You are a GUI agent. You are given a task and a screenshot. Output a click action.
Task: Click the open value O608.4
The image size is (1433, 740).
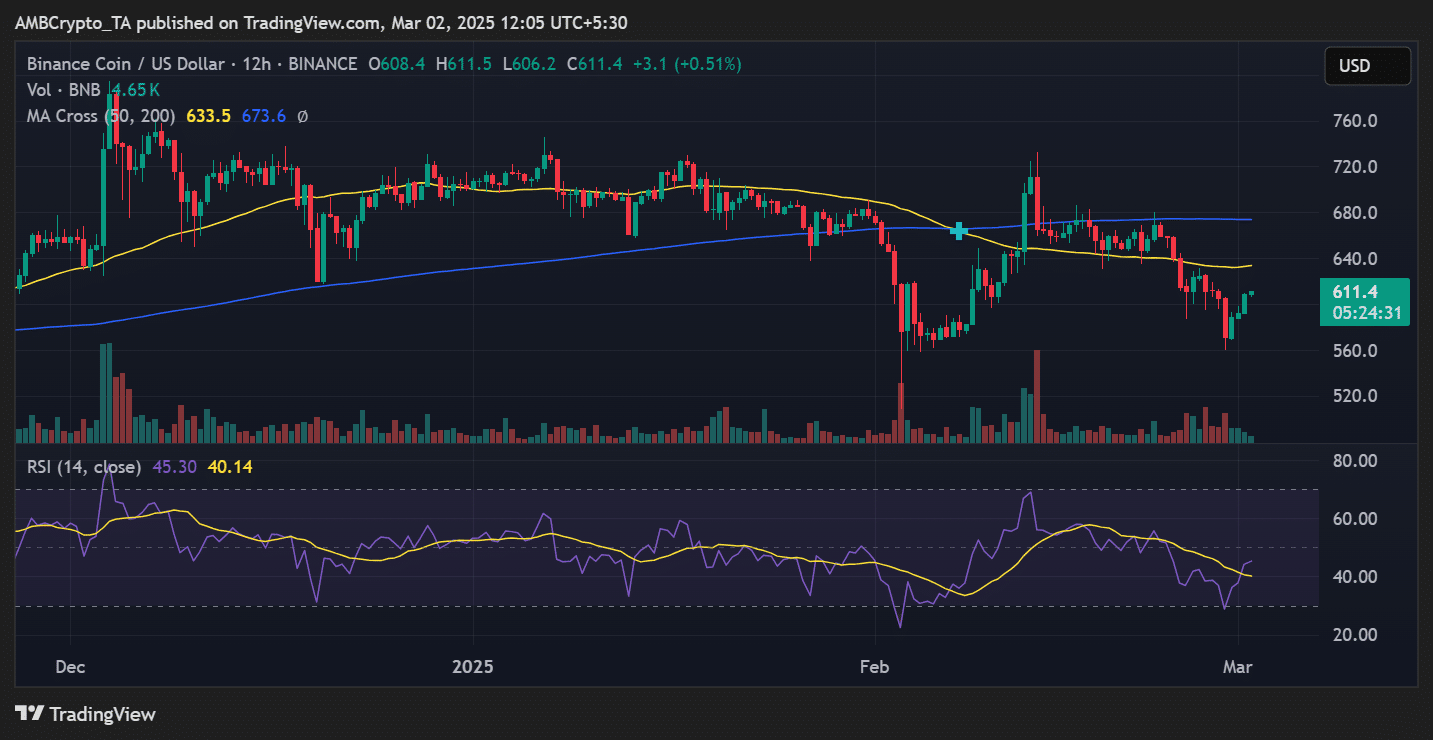pyautogui.click(x=396, y=64)
